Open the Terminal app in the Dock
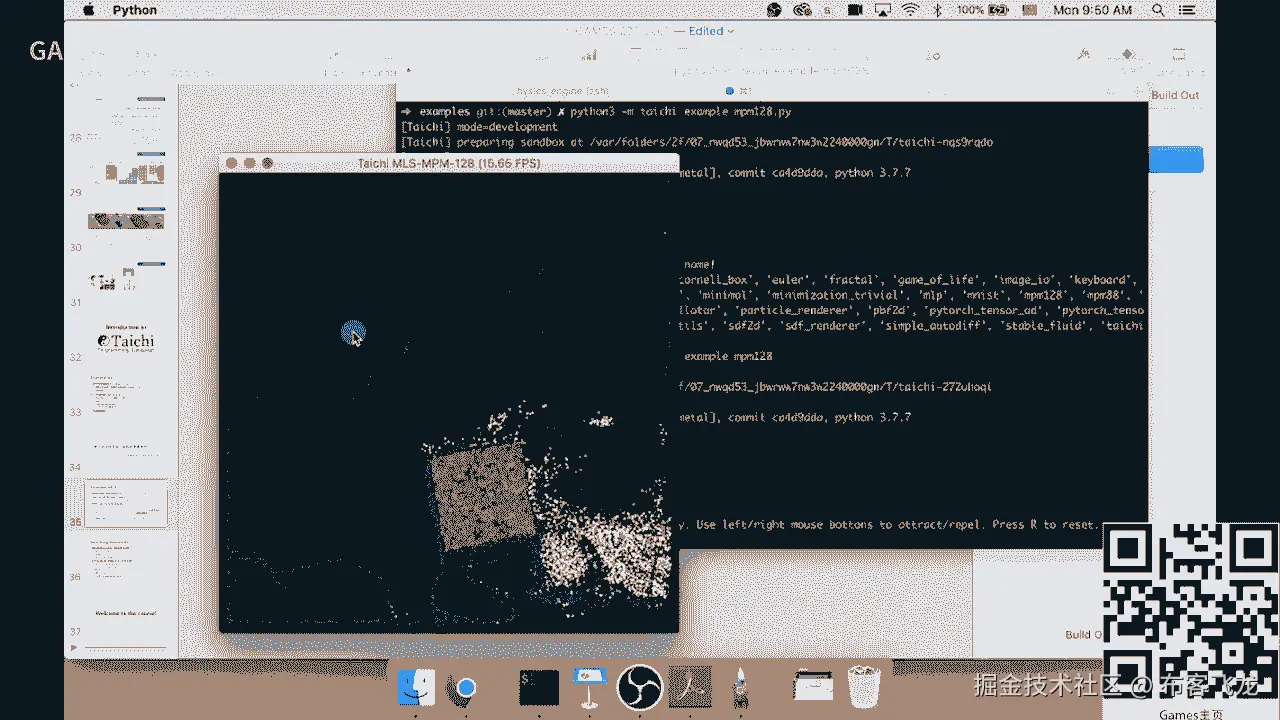Screen dimensions: 1280x720 538,687
